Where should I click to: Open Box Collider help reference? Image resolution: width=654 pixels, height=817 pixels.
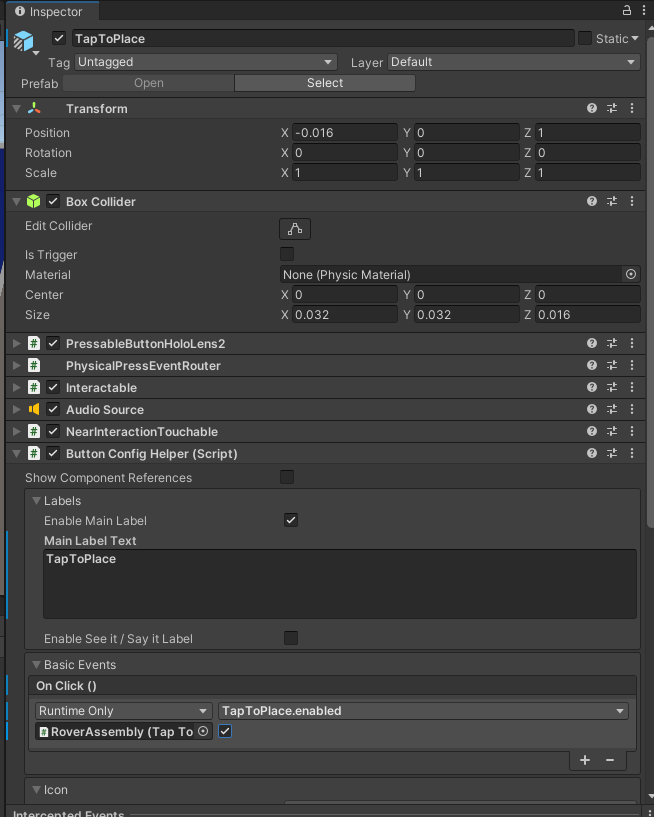click(591, 201)
